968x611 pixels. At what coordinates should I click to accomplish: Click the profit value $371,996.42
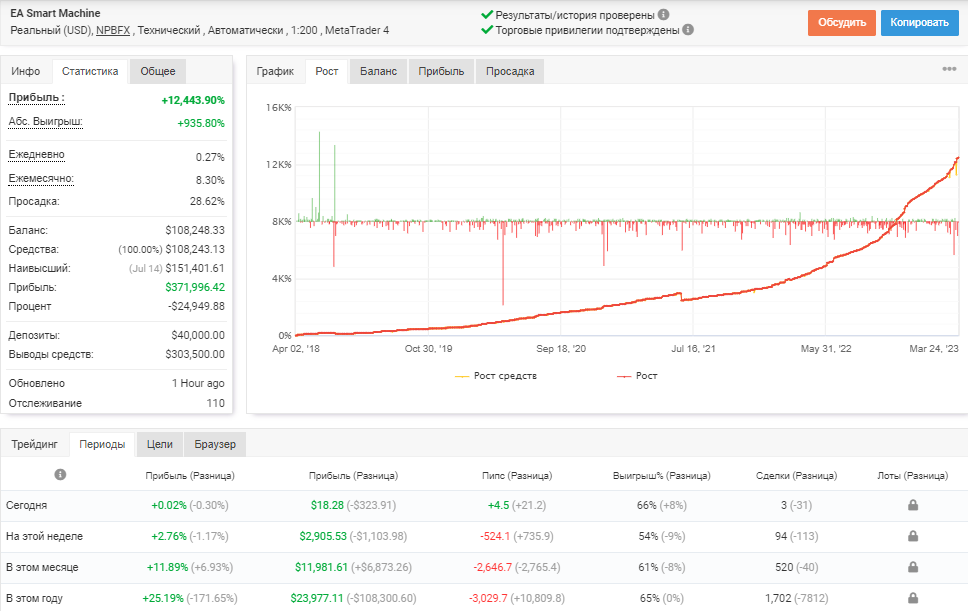195,287
